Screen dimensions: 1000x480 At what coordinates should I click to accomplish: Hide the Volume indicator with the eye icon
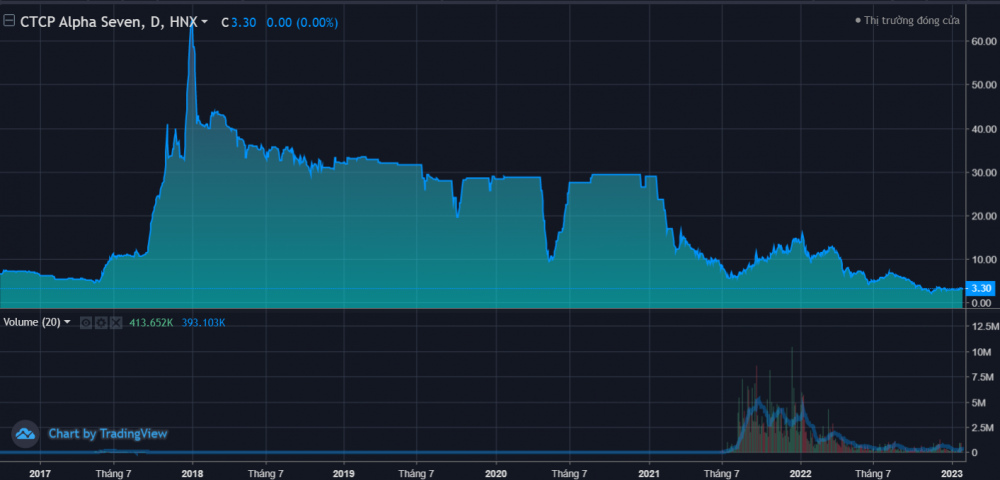(87, 322)
